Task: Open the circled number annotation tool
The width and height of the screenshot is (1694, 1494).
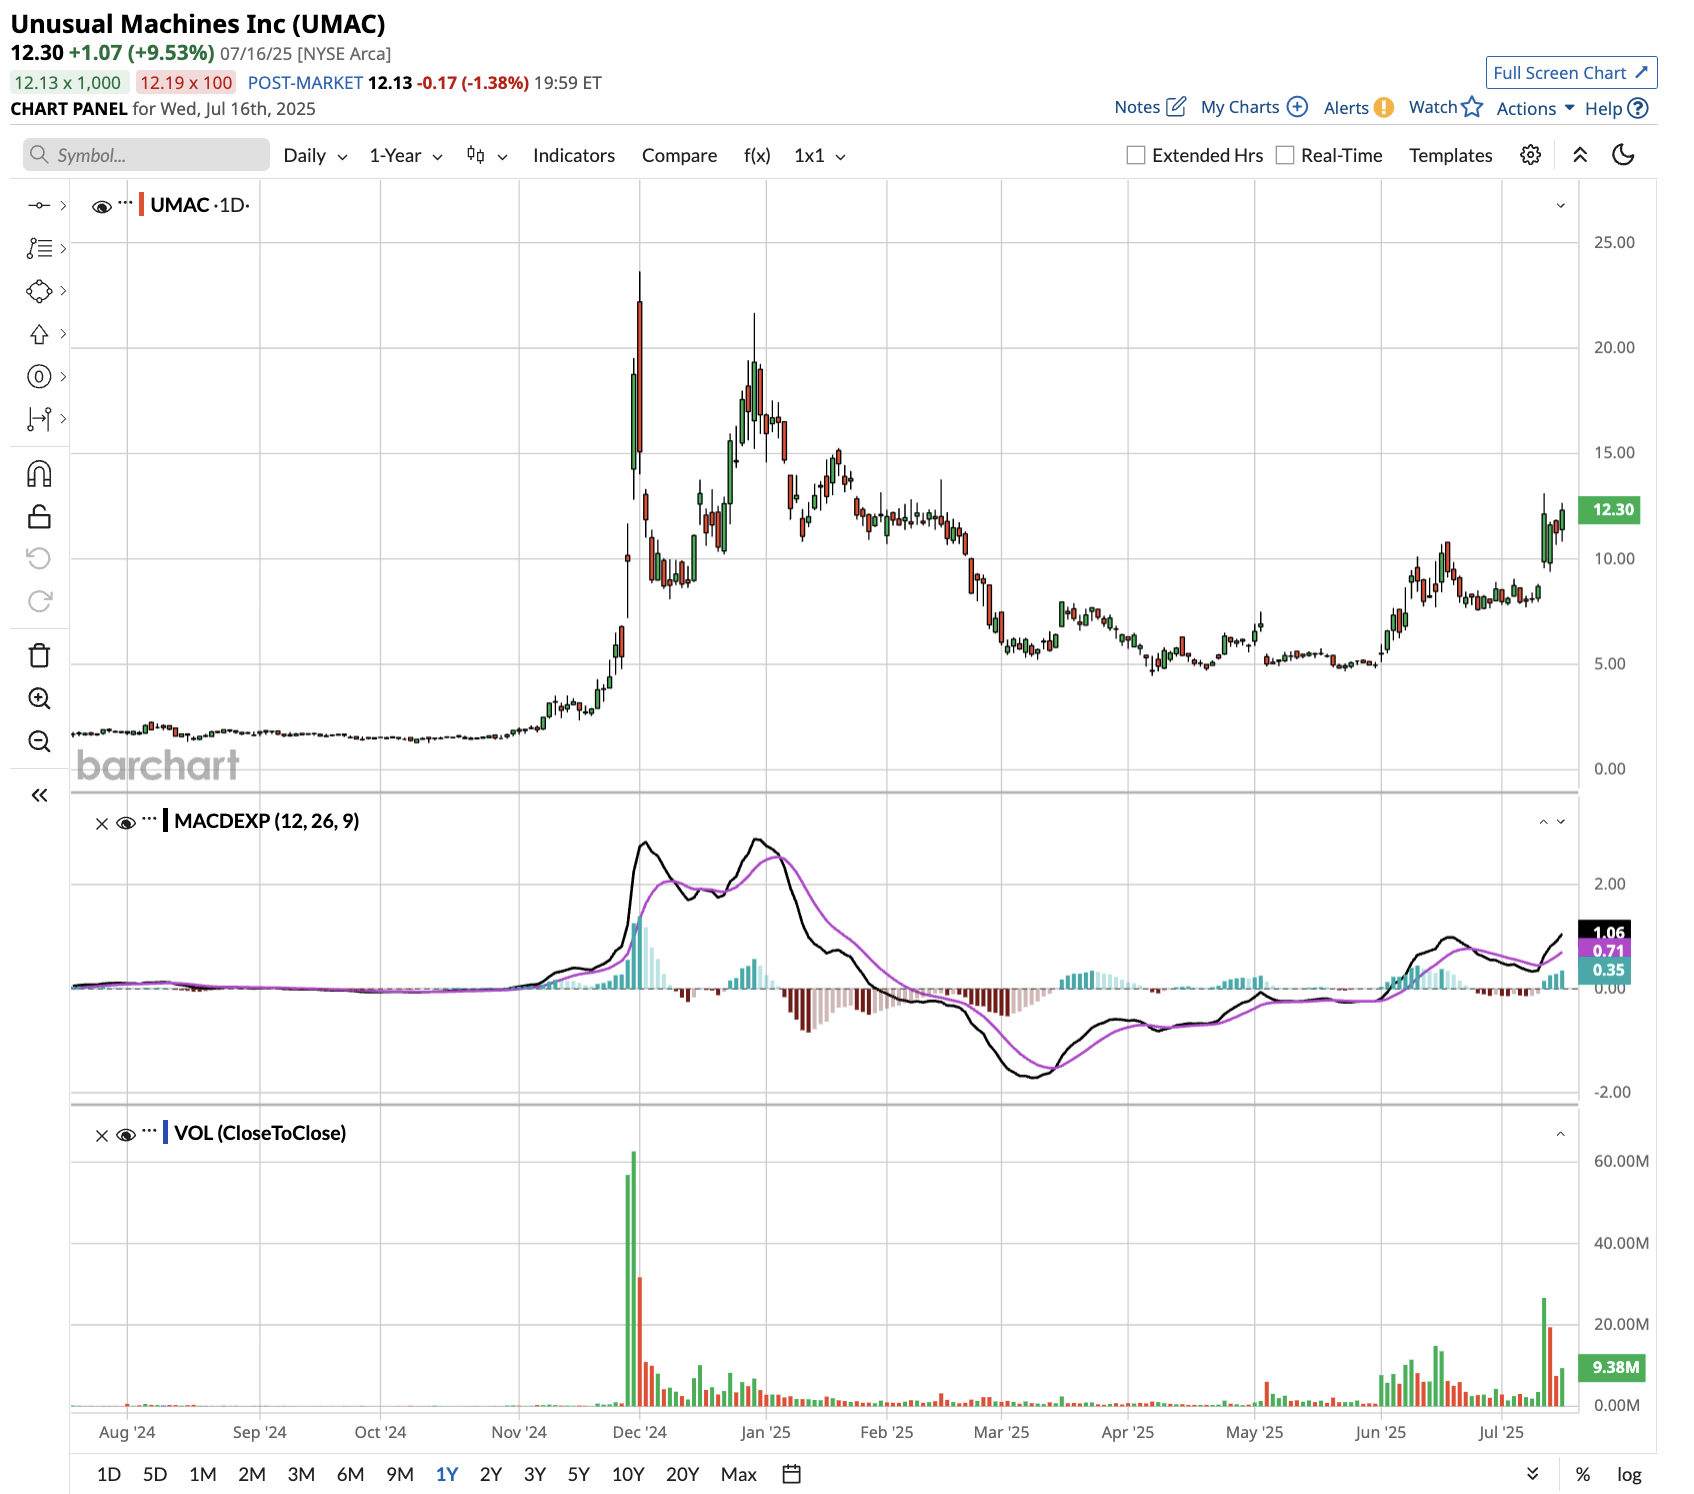Action: (x=39, y=377)
